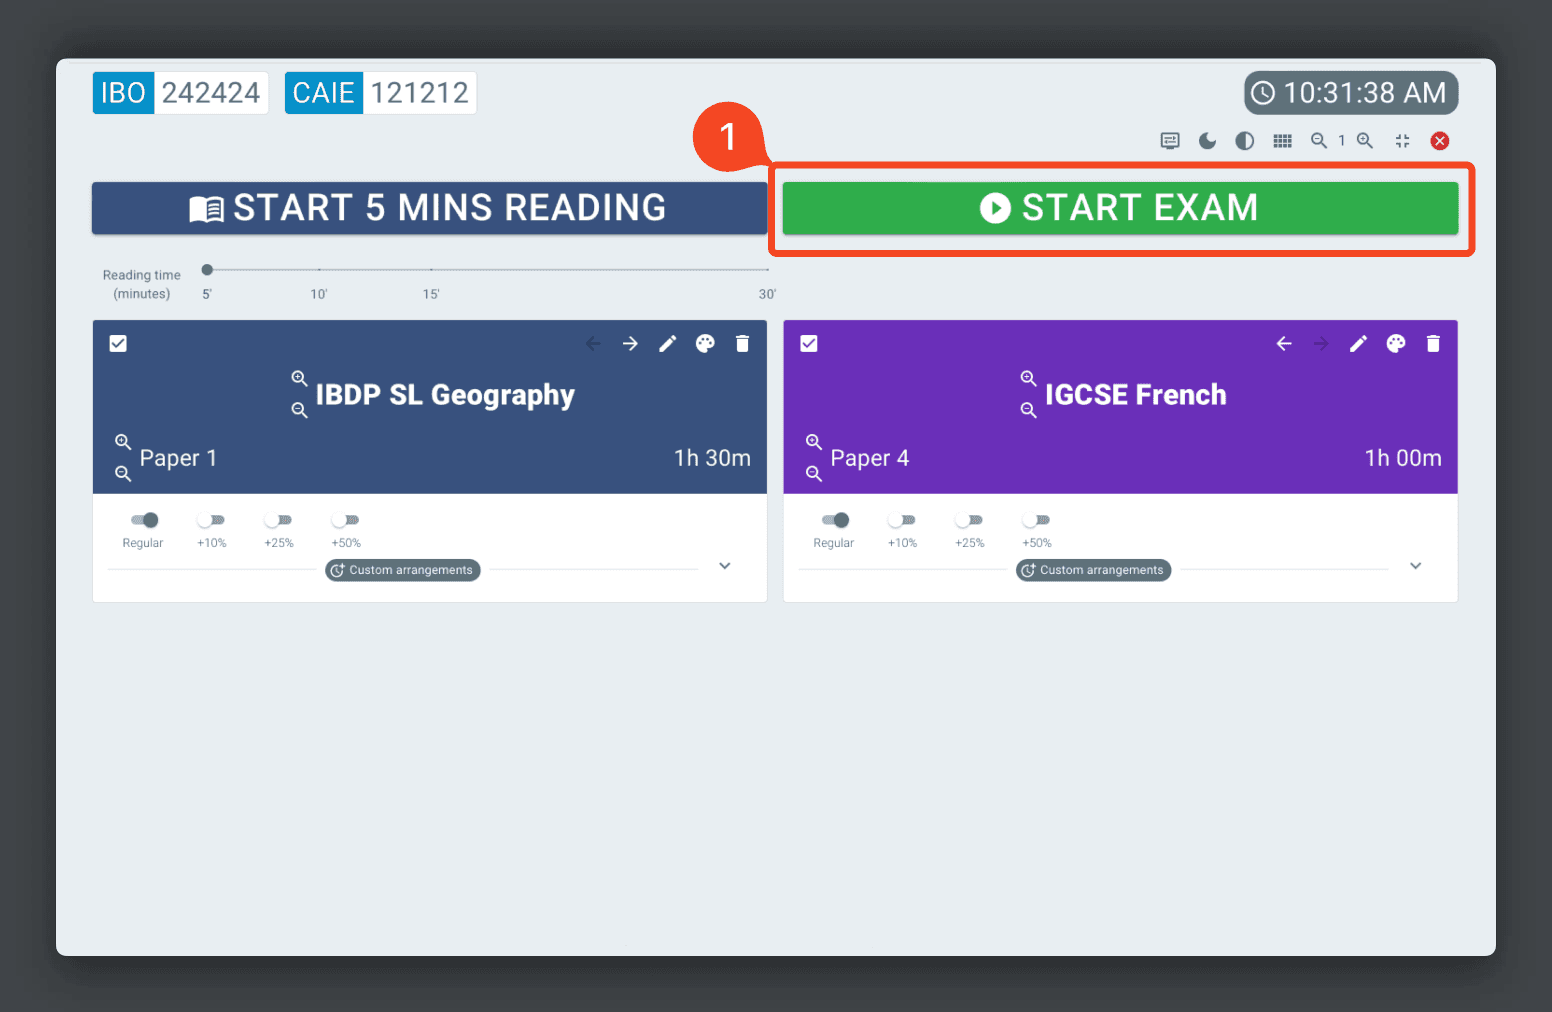Exit fullscreen using the collapse icon
The image size is (1552, 1012).
point(1402,141)
